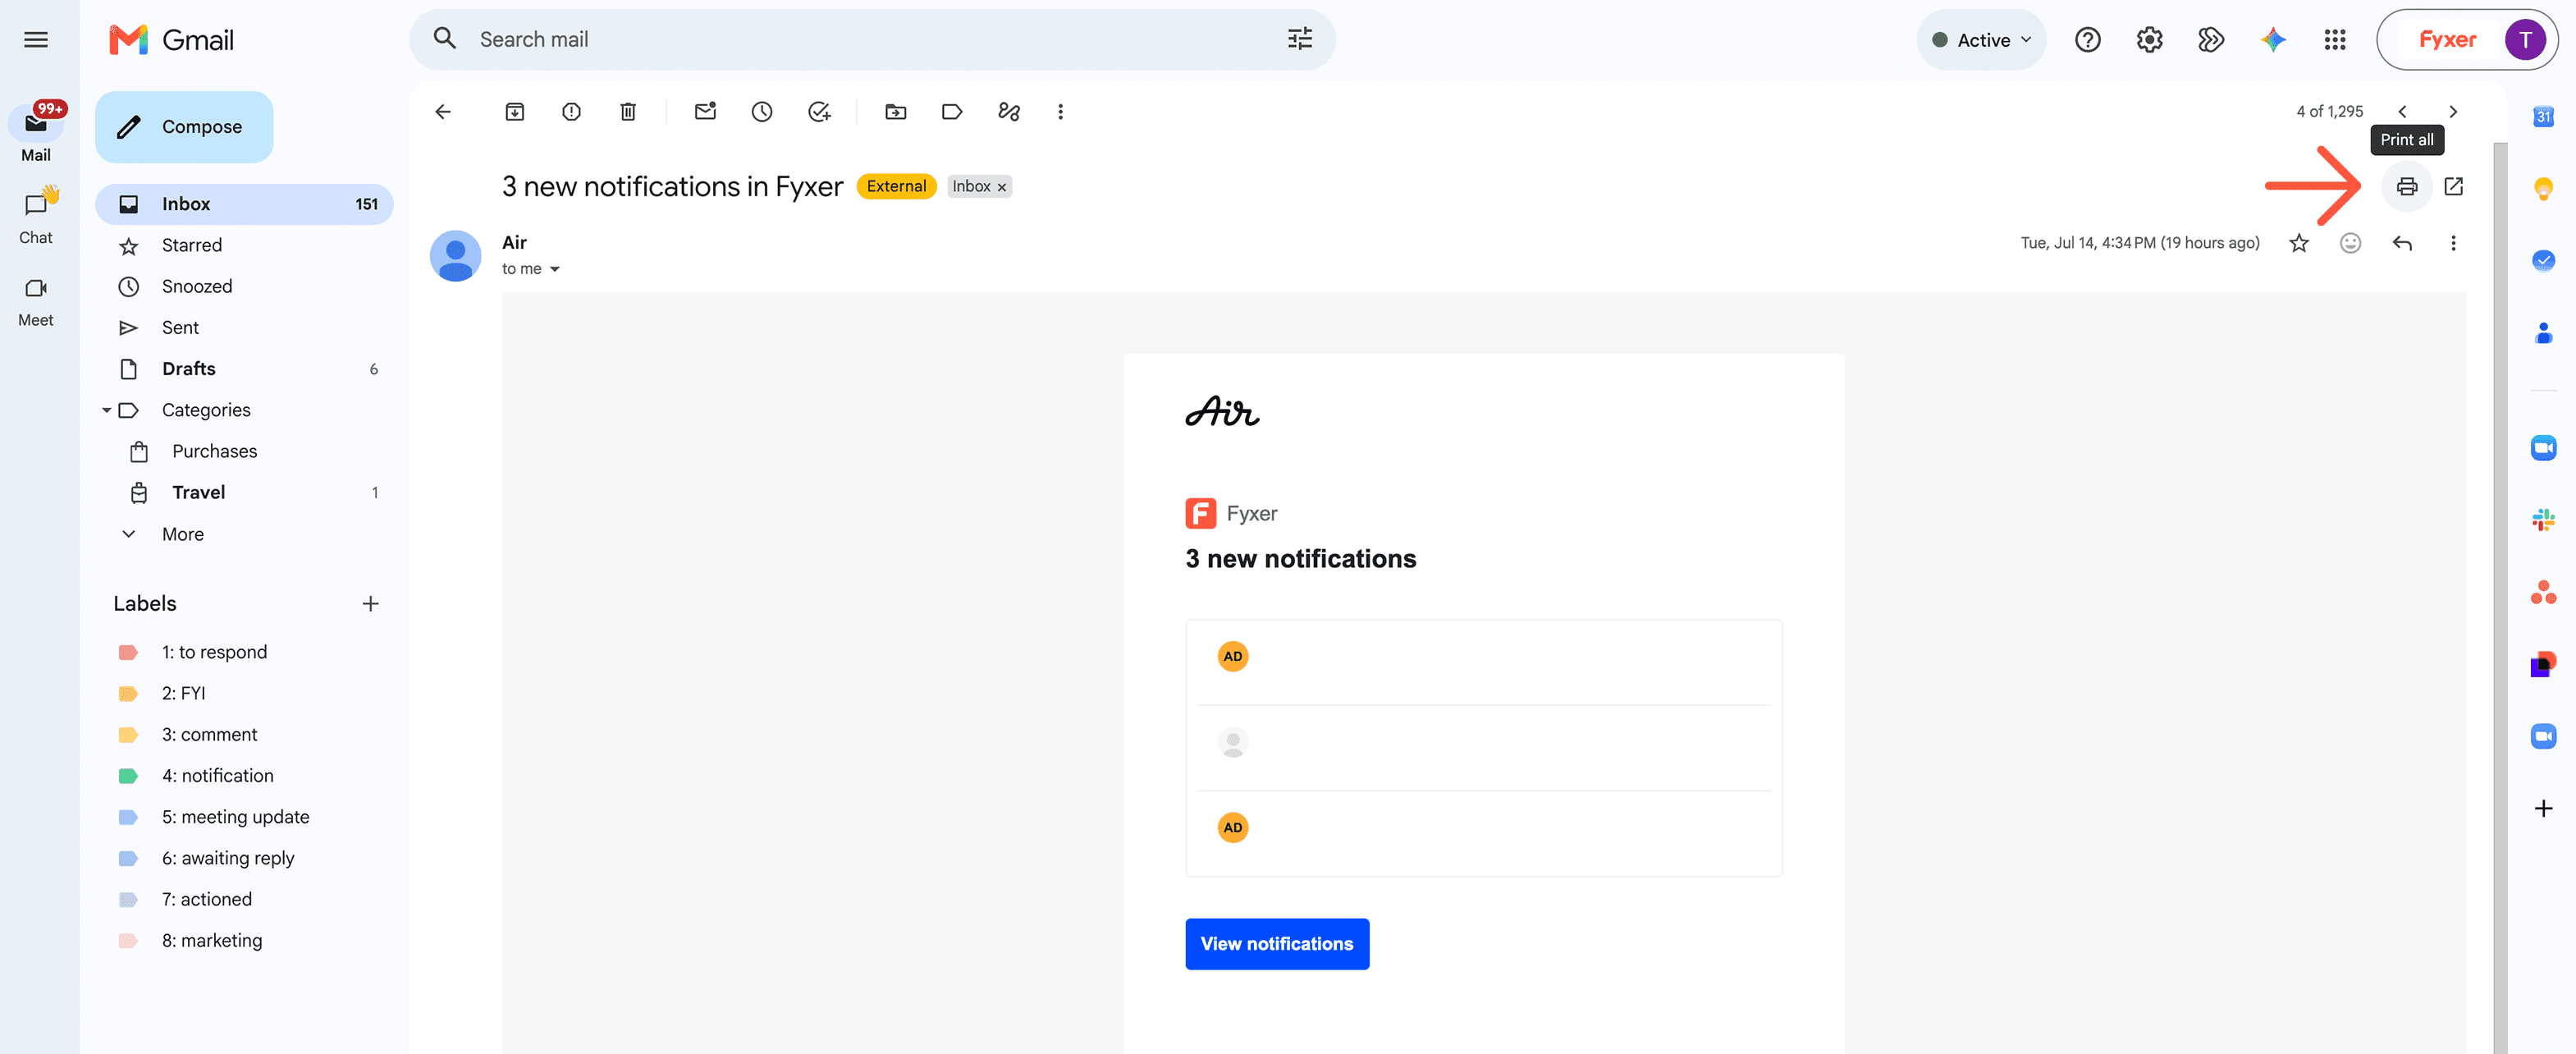Open the '1: to respond' label
The height and width of the screenshot is (1054, 2576).
[244, 652]
